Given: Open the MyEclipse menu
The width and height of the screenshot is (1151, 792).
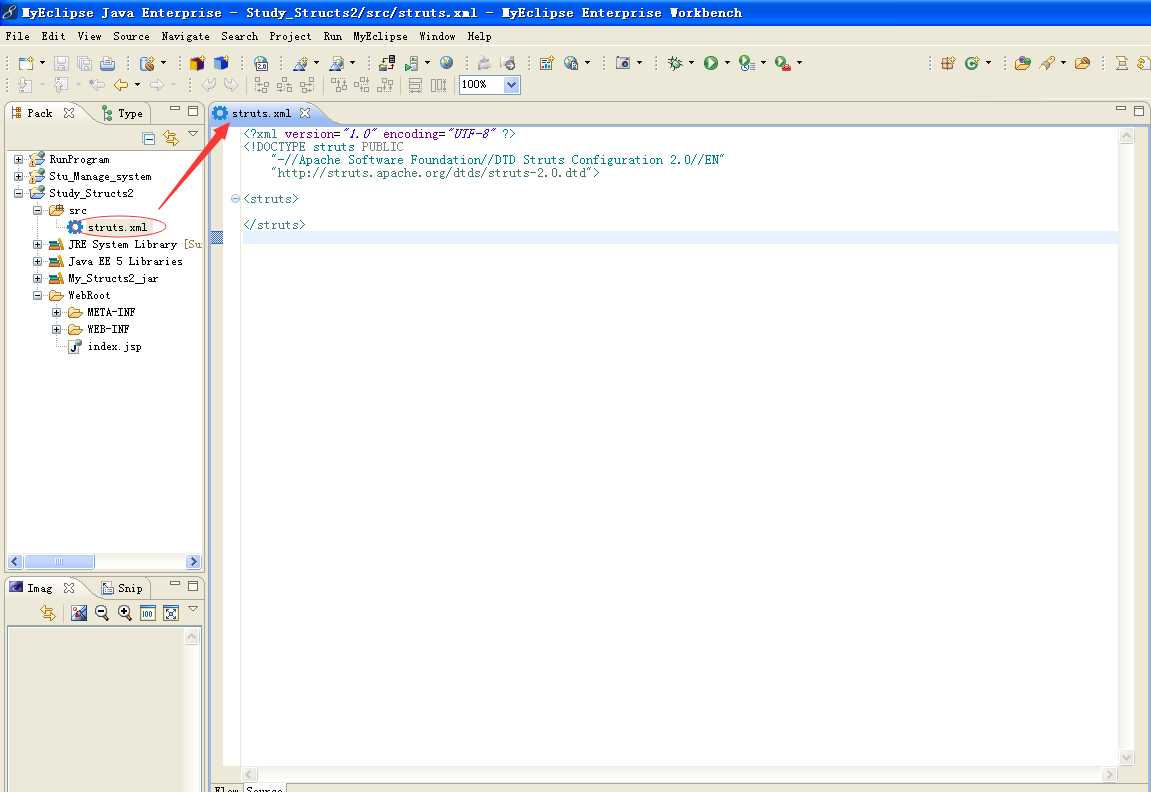Looking at the screenshot, I should 380,36.
